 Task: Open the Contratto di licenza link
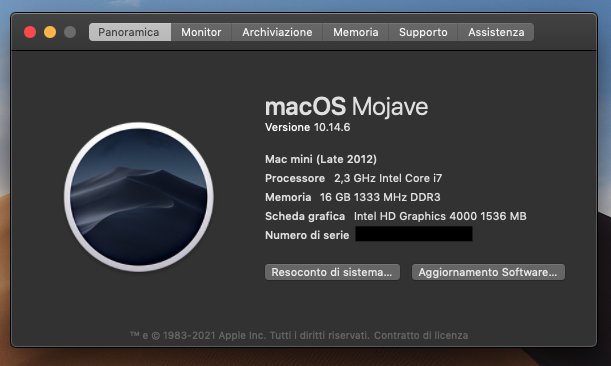point(421,335)
